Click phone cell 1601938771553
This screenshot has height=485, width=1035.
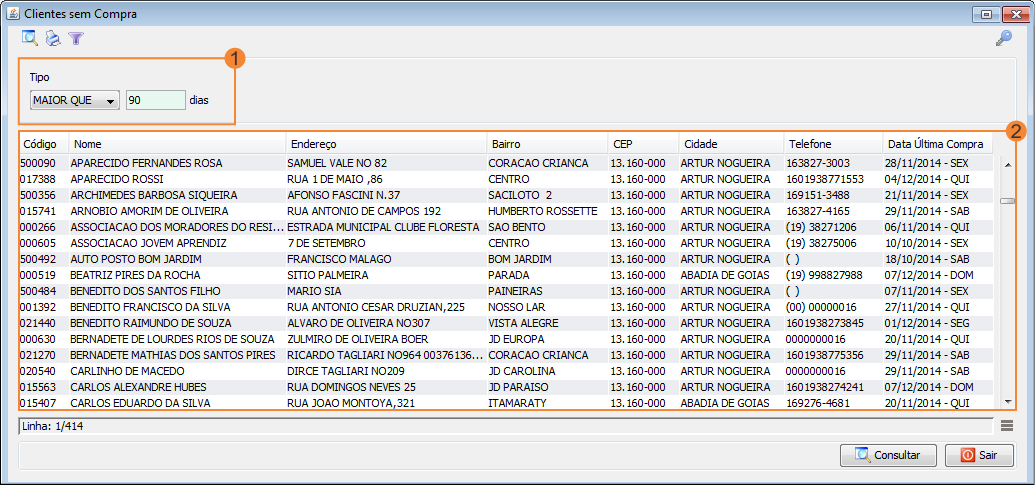coord(824,179)
